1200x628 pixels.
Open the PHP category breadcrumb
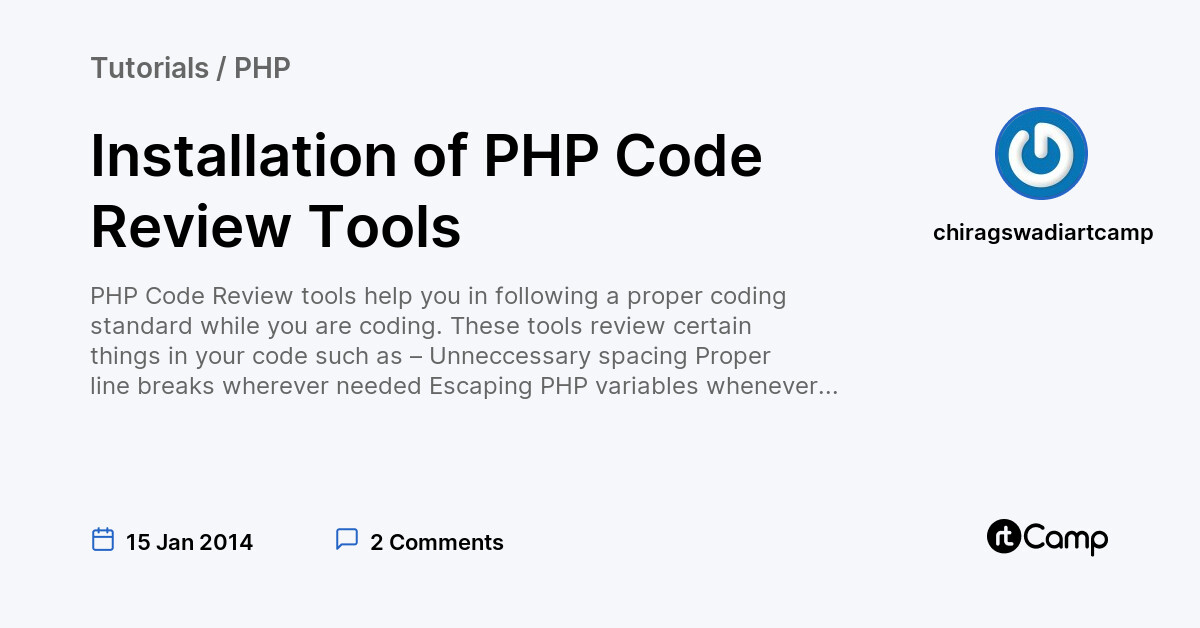click(262, 68)
